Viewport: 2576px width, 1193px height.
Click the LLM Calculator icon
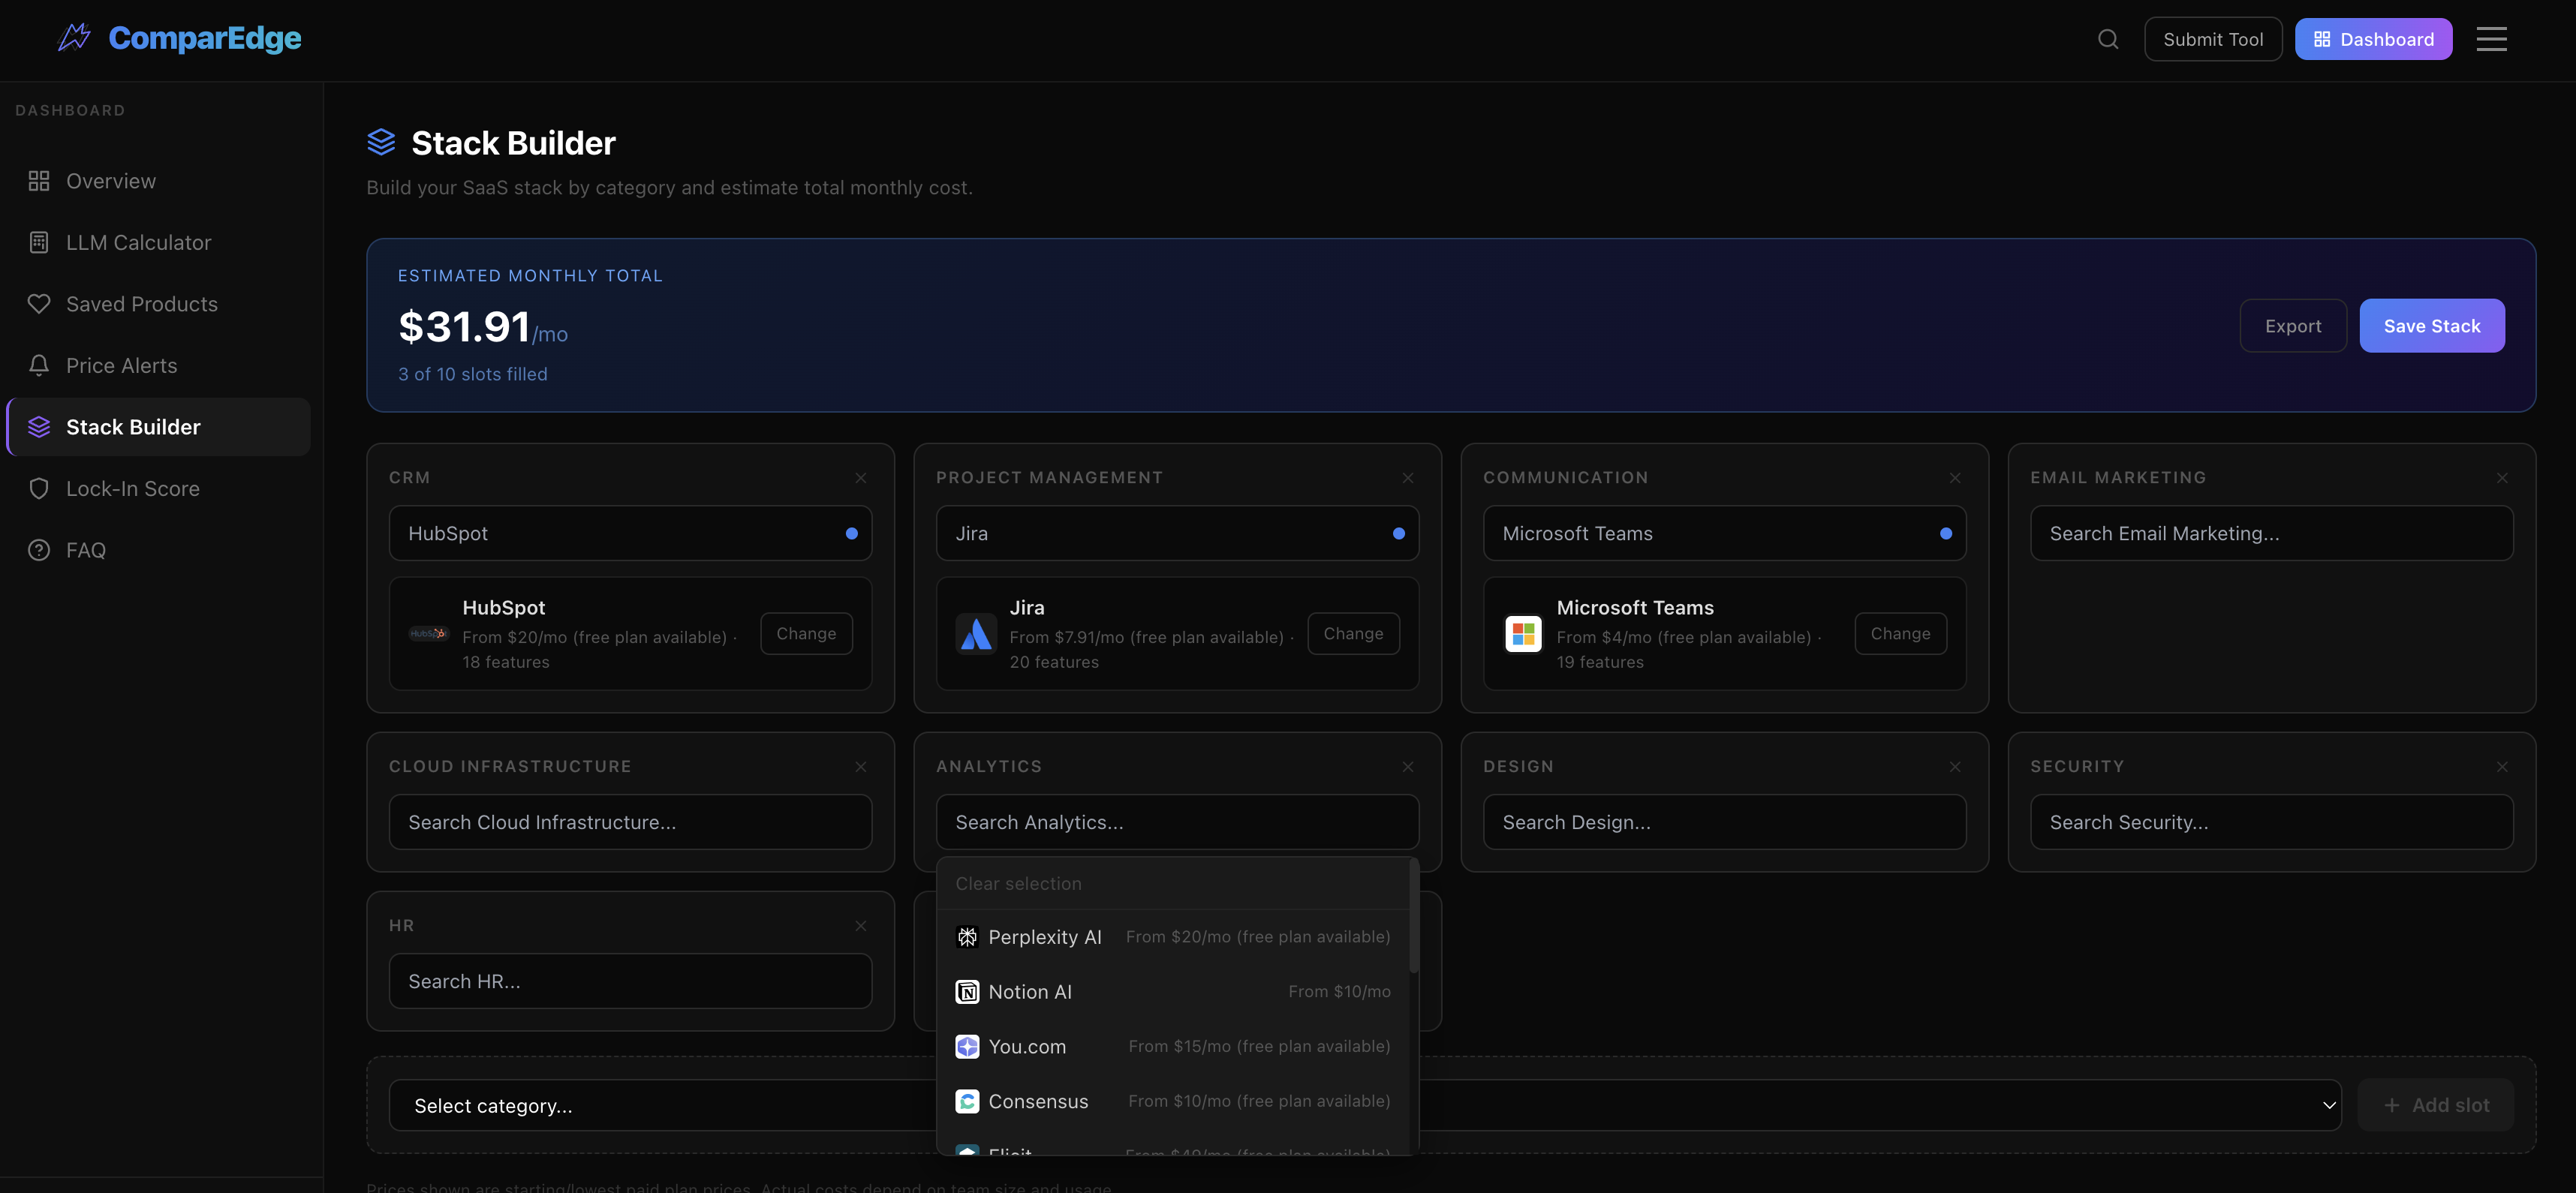(39, 242)
